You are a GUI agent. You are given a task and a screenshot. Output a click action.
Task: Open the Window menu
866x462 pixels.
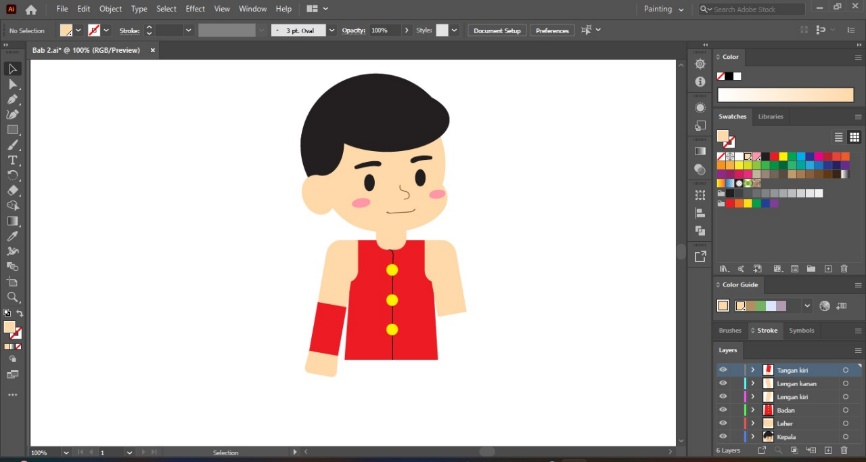[x=252, y=9]
